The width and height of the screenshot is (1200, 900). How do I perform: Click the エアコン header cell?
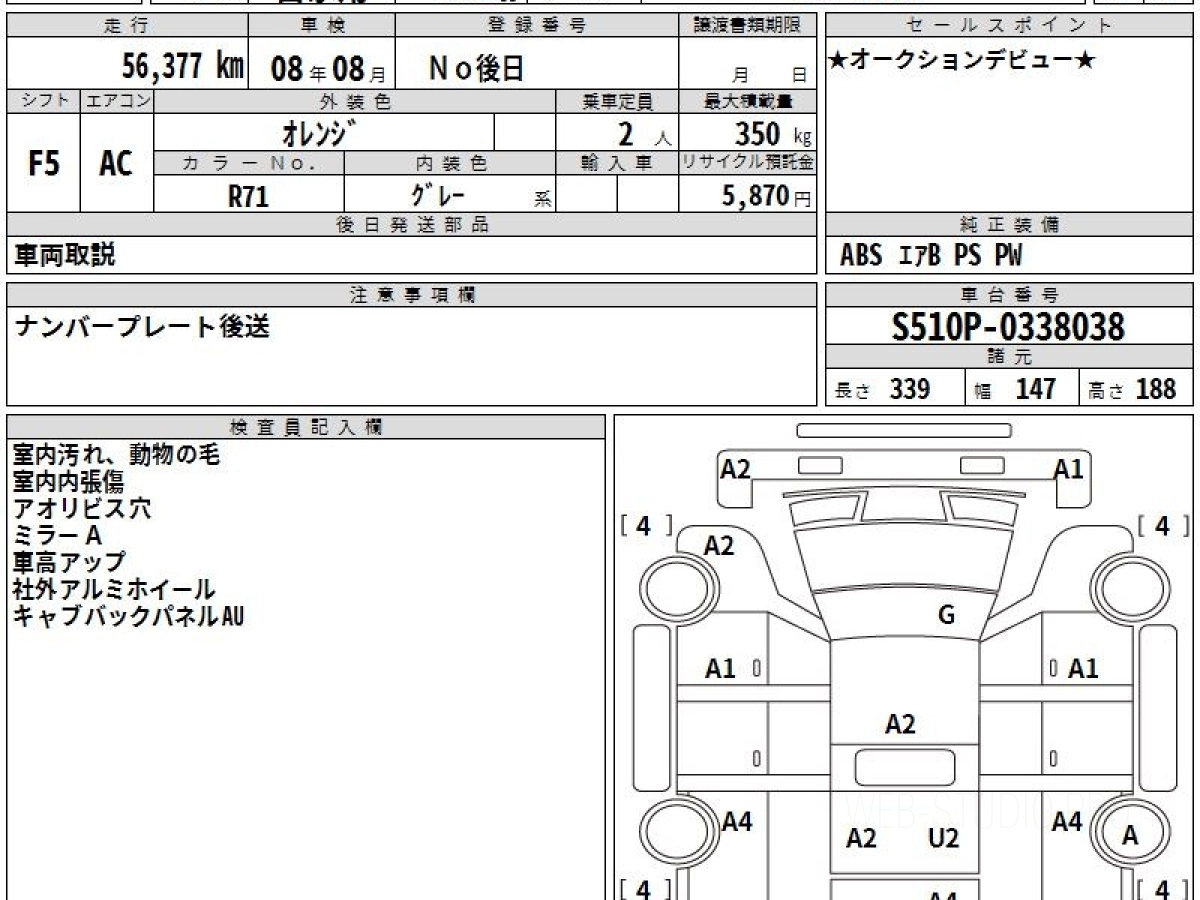coord(117,100)
